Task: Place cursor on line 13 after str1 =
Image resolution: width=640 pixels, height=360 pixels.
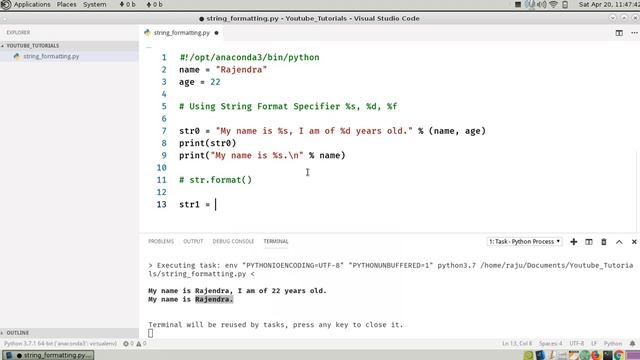Action: 216,204
